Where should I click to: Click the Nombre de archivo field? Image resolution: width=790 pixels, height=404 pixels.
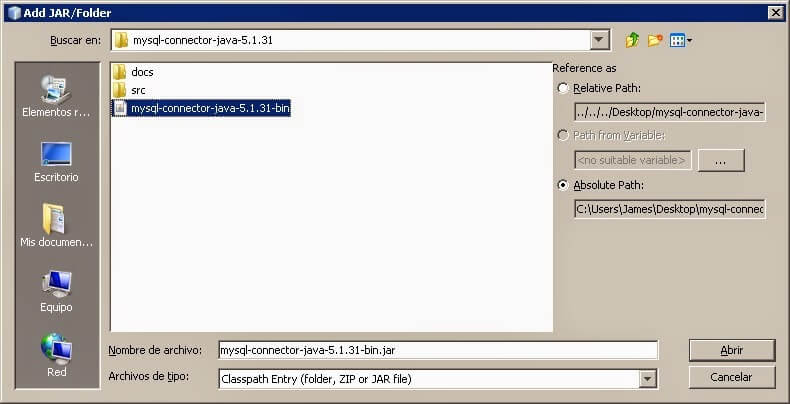[x=438, y=350]
